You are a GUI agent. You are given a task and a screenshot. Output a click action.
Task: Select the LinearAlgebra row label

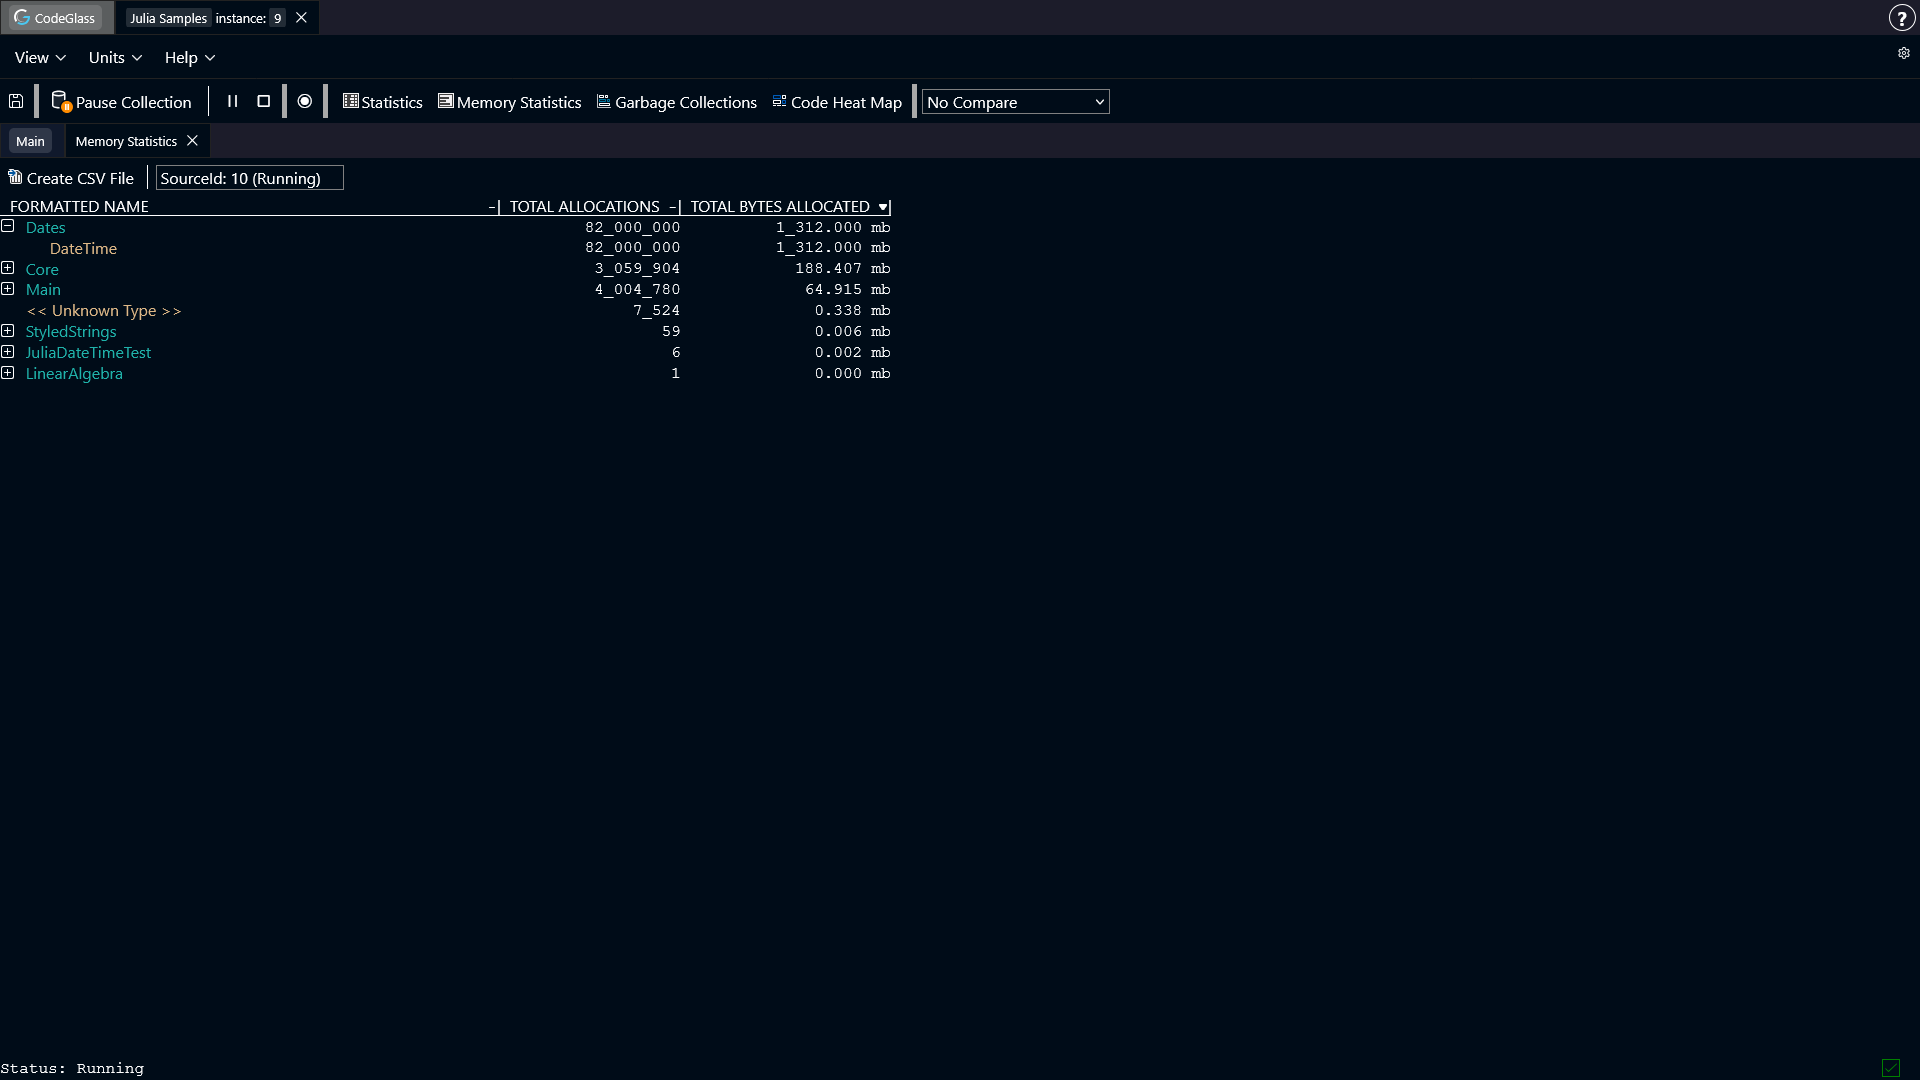coord(74,374)
